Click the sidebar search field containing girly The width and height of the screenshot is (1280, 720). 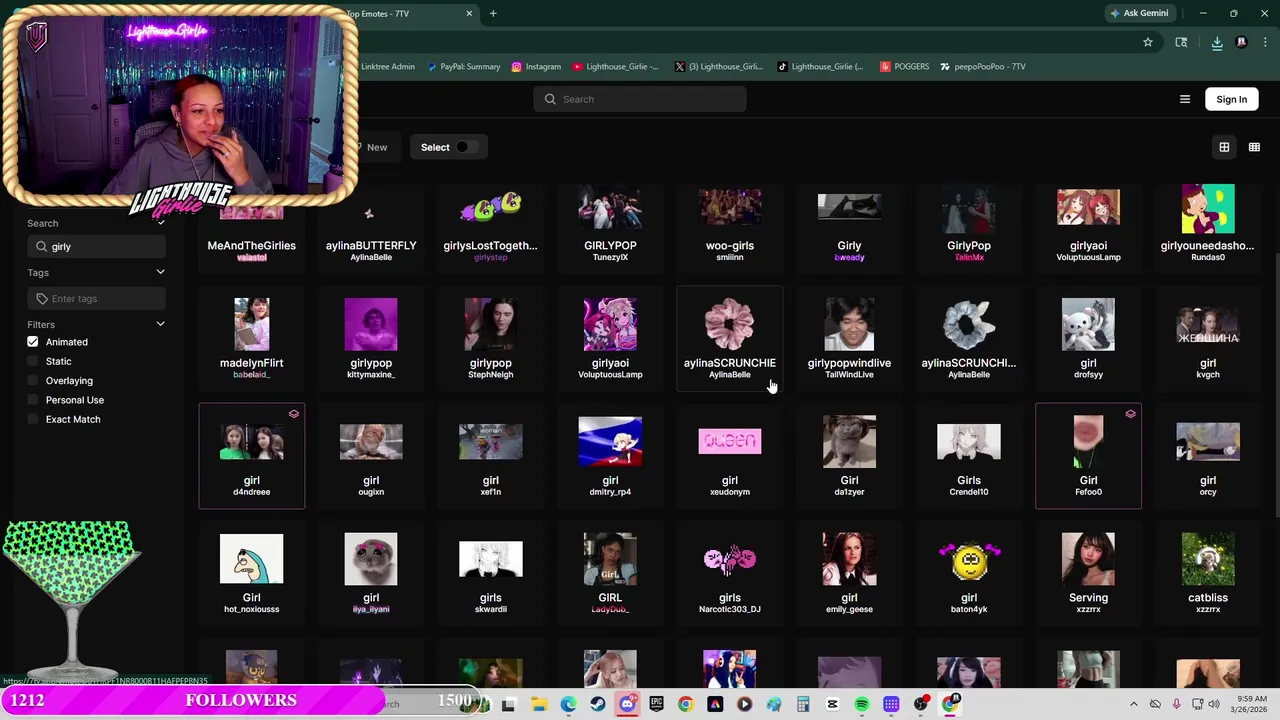point(96,246)
